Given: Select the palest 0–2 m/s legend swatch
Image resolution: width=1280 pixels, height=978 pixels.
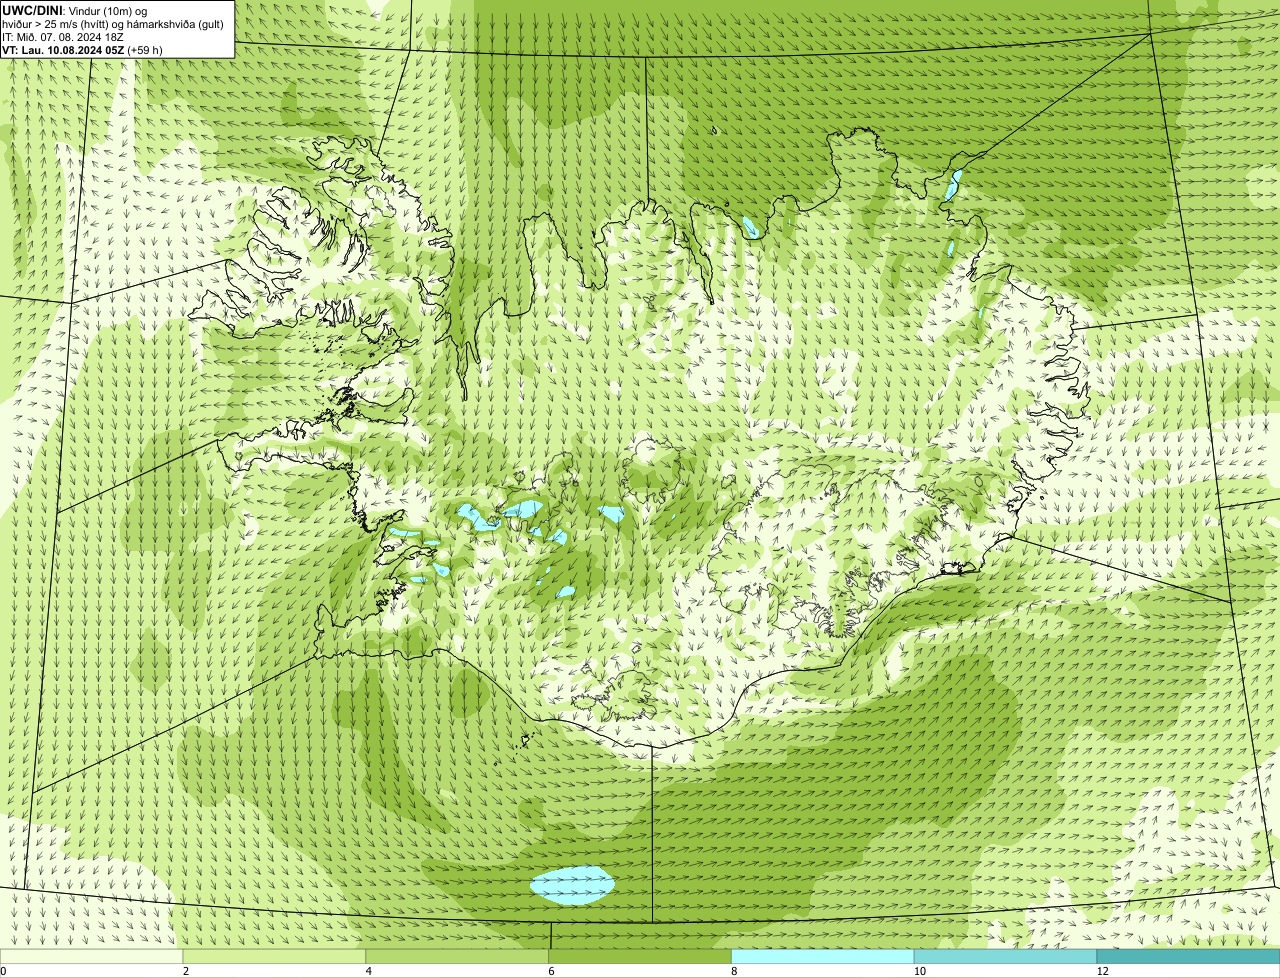Looking at the screenshot, I should click(91, 957).
